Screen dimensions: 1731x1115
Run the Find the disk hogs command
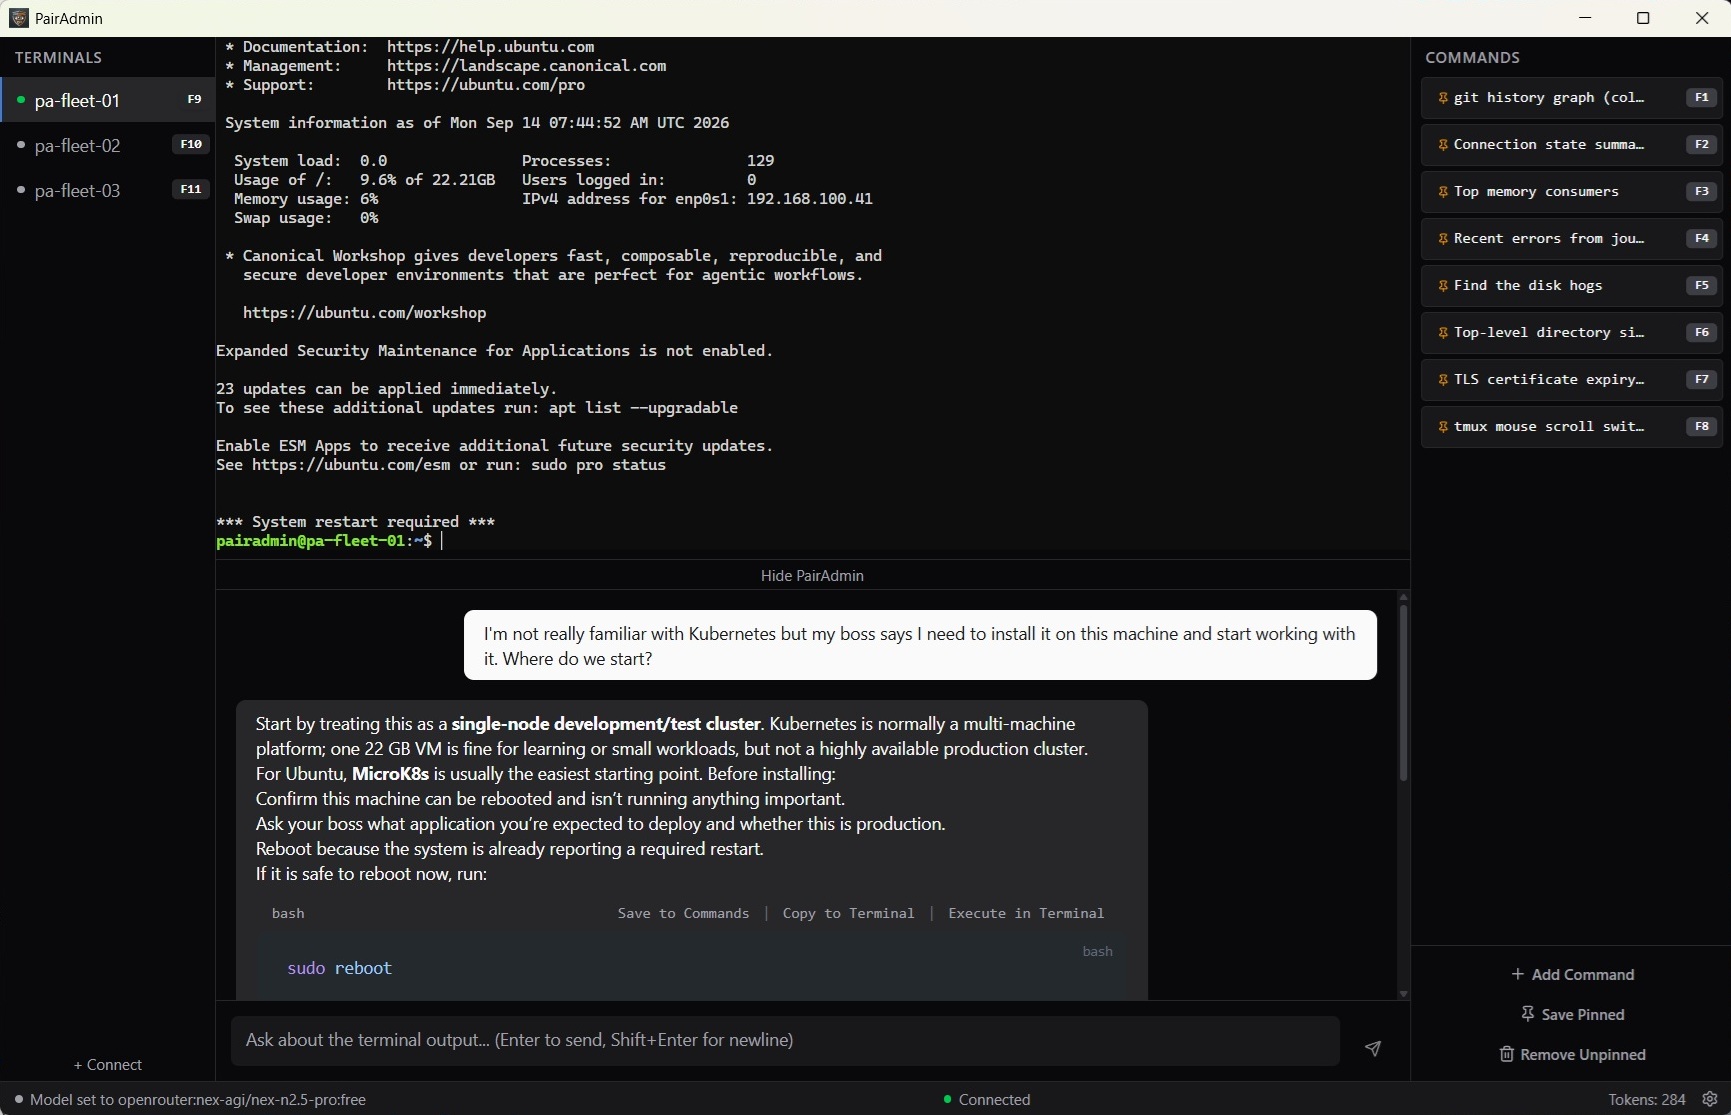pos(1571,286)
